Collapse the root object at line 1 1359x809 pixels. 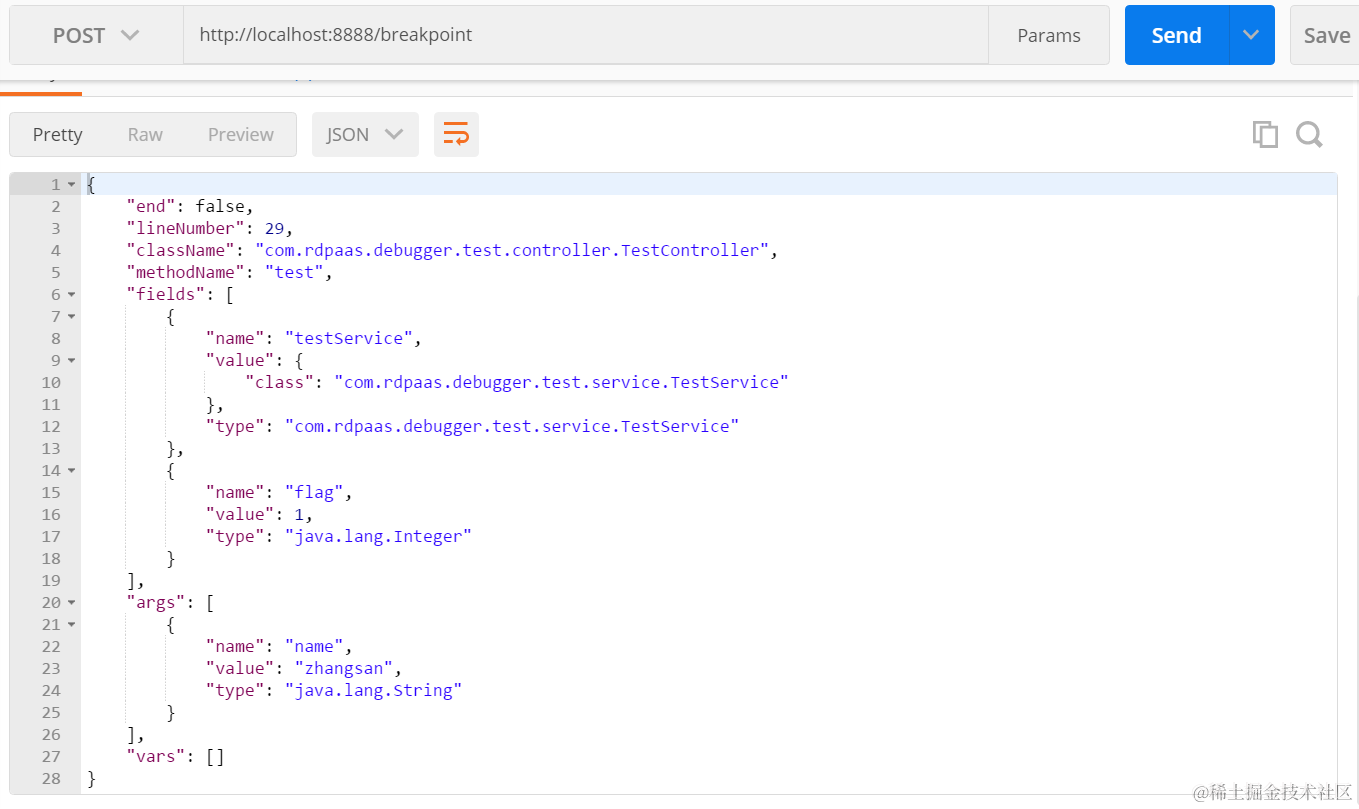click(71, 185)
